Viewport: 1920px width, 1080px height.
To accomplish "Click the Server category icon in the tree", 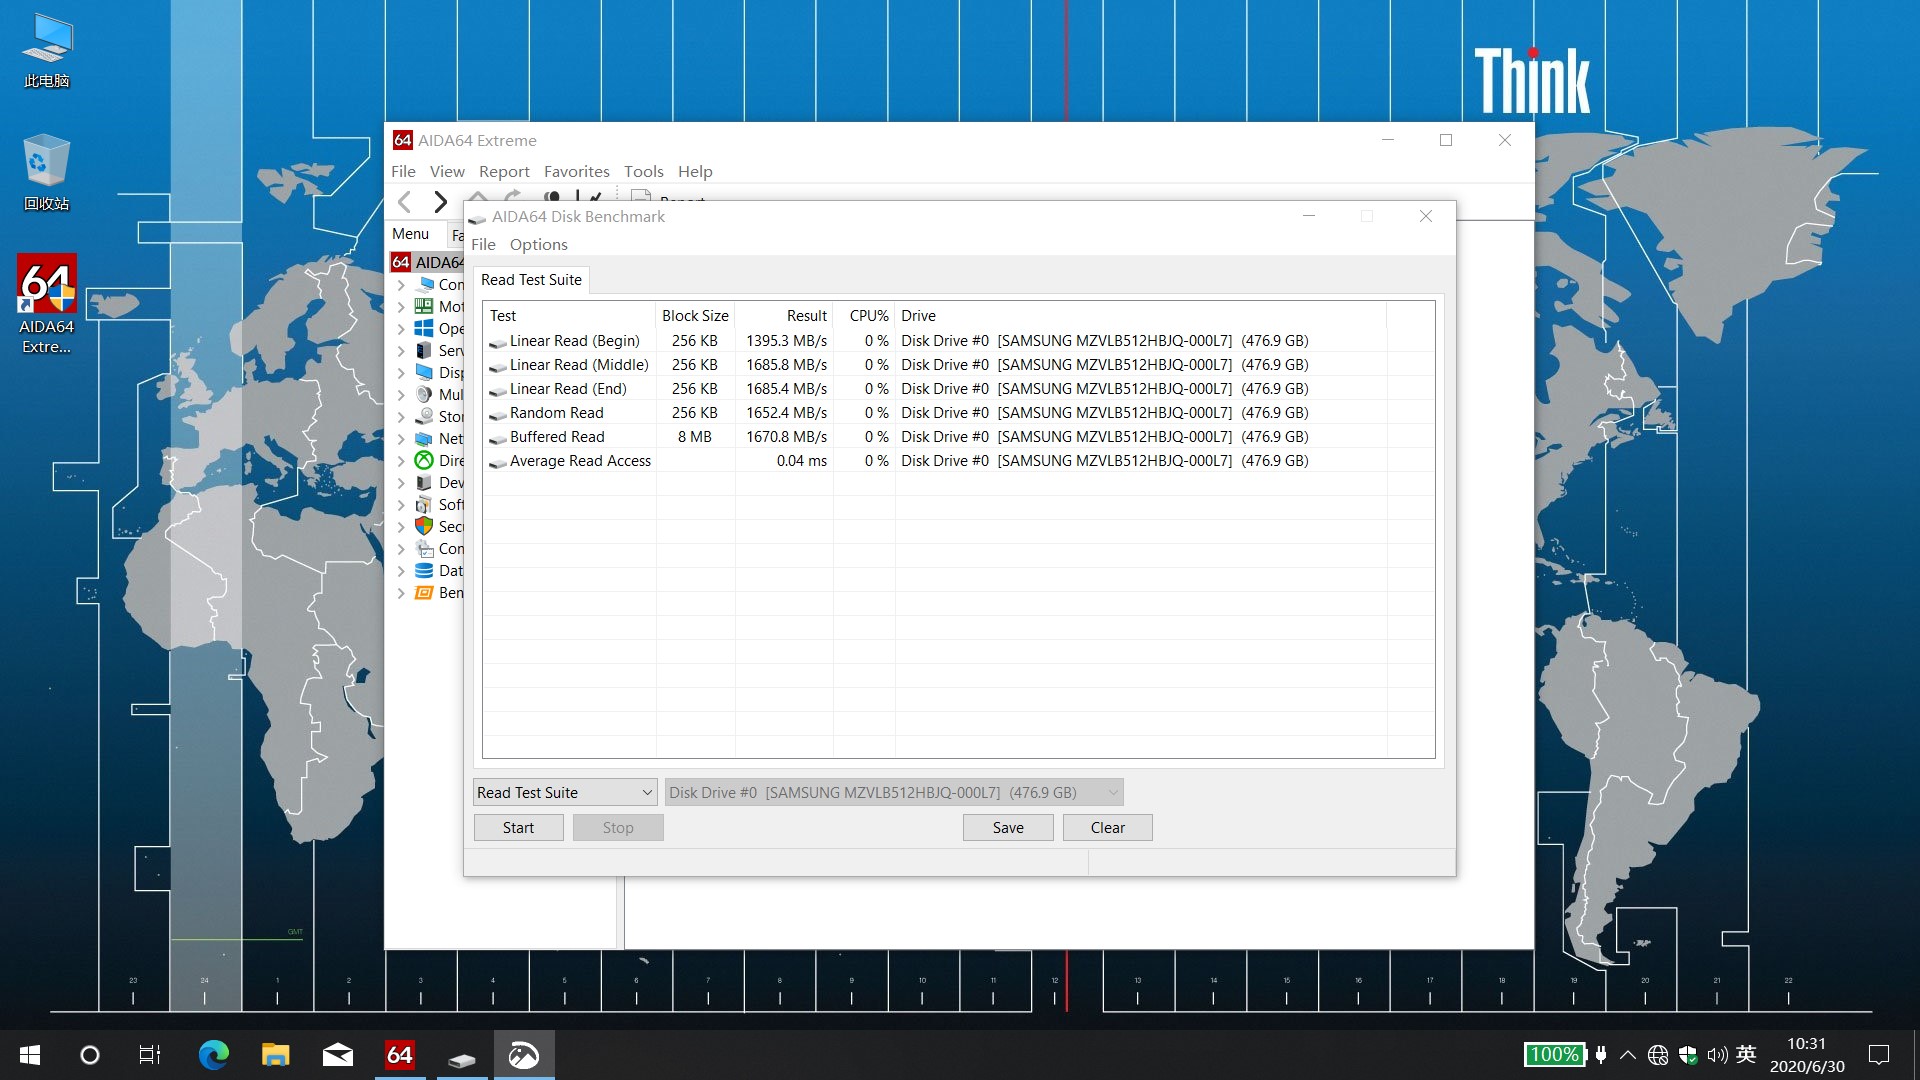I will [x=424, y=350].
